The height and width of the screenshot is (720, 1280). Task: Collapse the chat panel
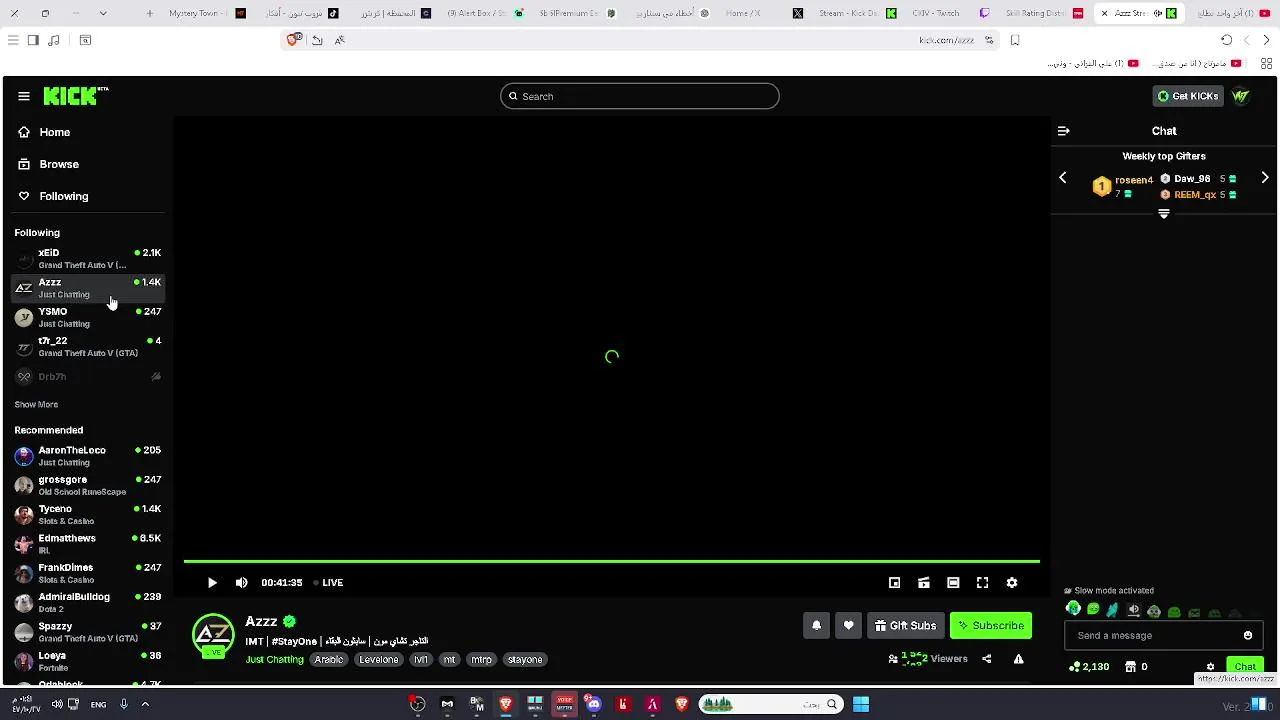[1064, 131]
